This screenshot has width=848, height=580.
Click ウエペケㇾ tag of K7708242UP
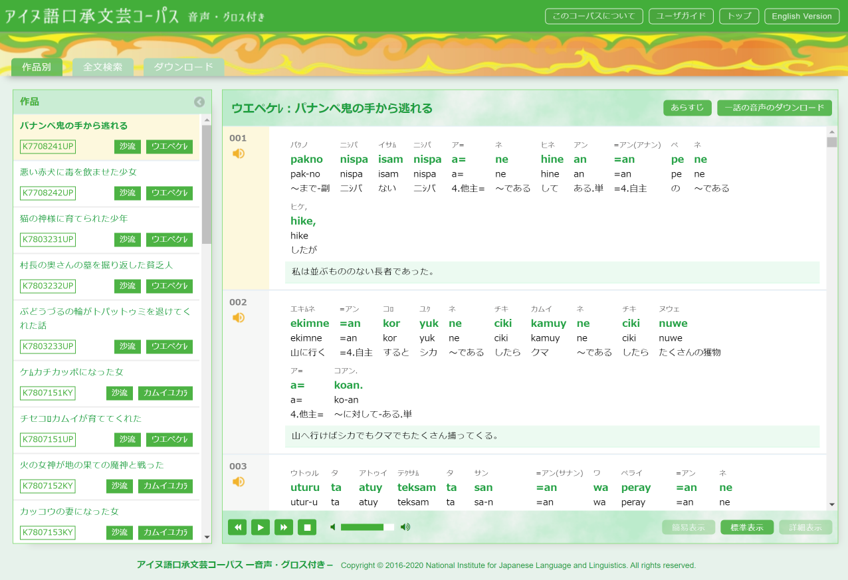pos(169,193)
